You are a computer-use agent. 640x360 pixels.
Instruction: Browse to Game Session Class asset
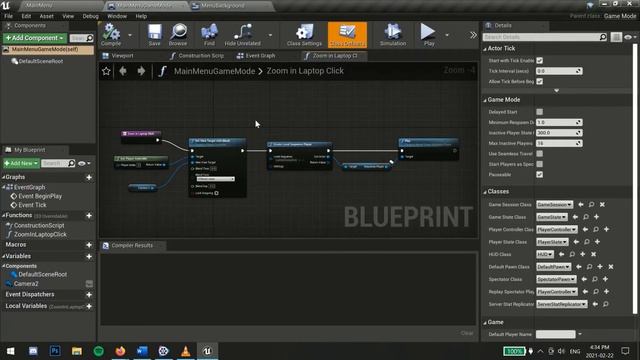point(591,204)
